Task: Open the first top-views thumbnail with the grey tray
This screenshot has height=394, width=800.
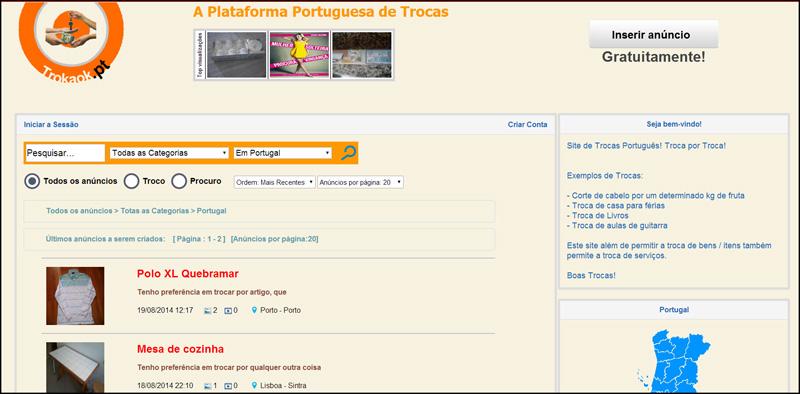Action: coord(236,55)
